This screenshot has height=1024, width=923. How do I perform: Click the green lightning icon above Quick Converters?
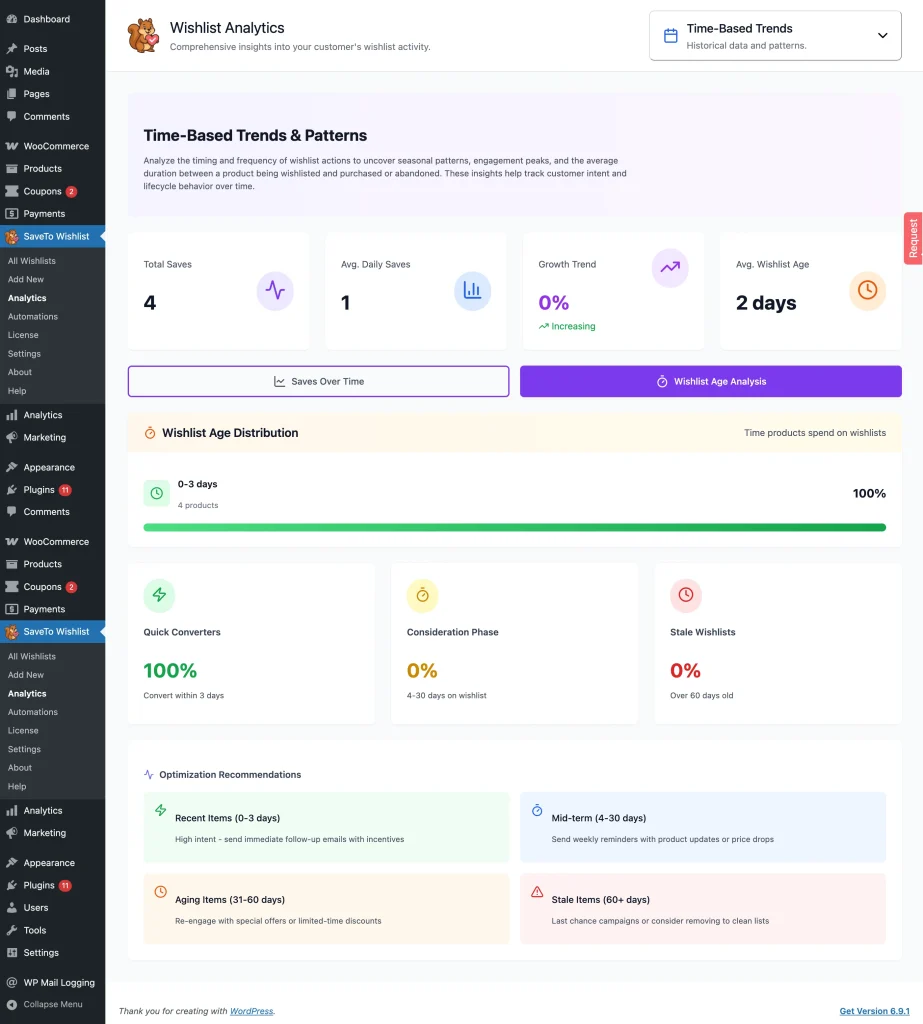[159, 595]
